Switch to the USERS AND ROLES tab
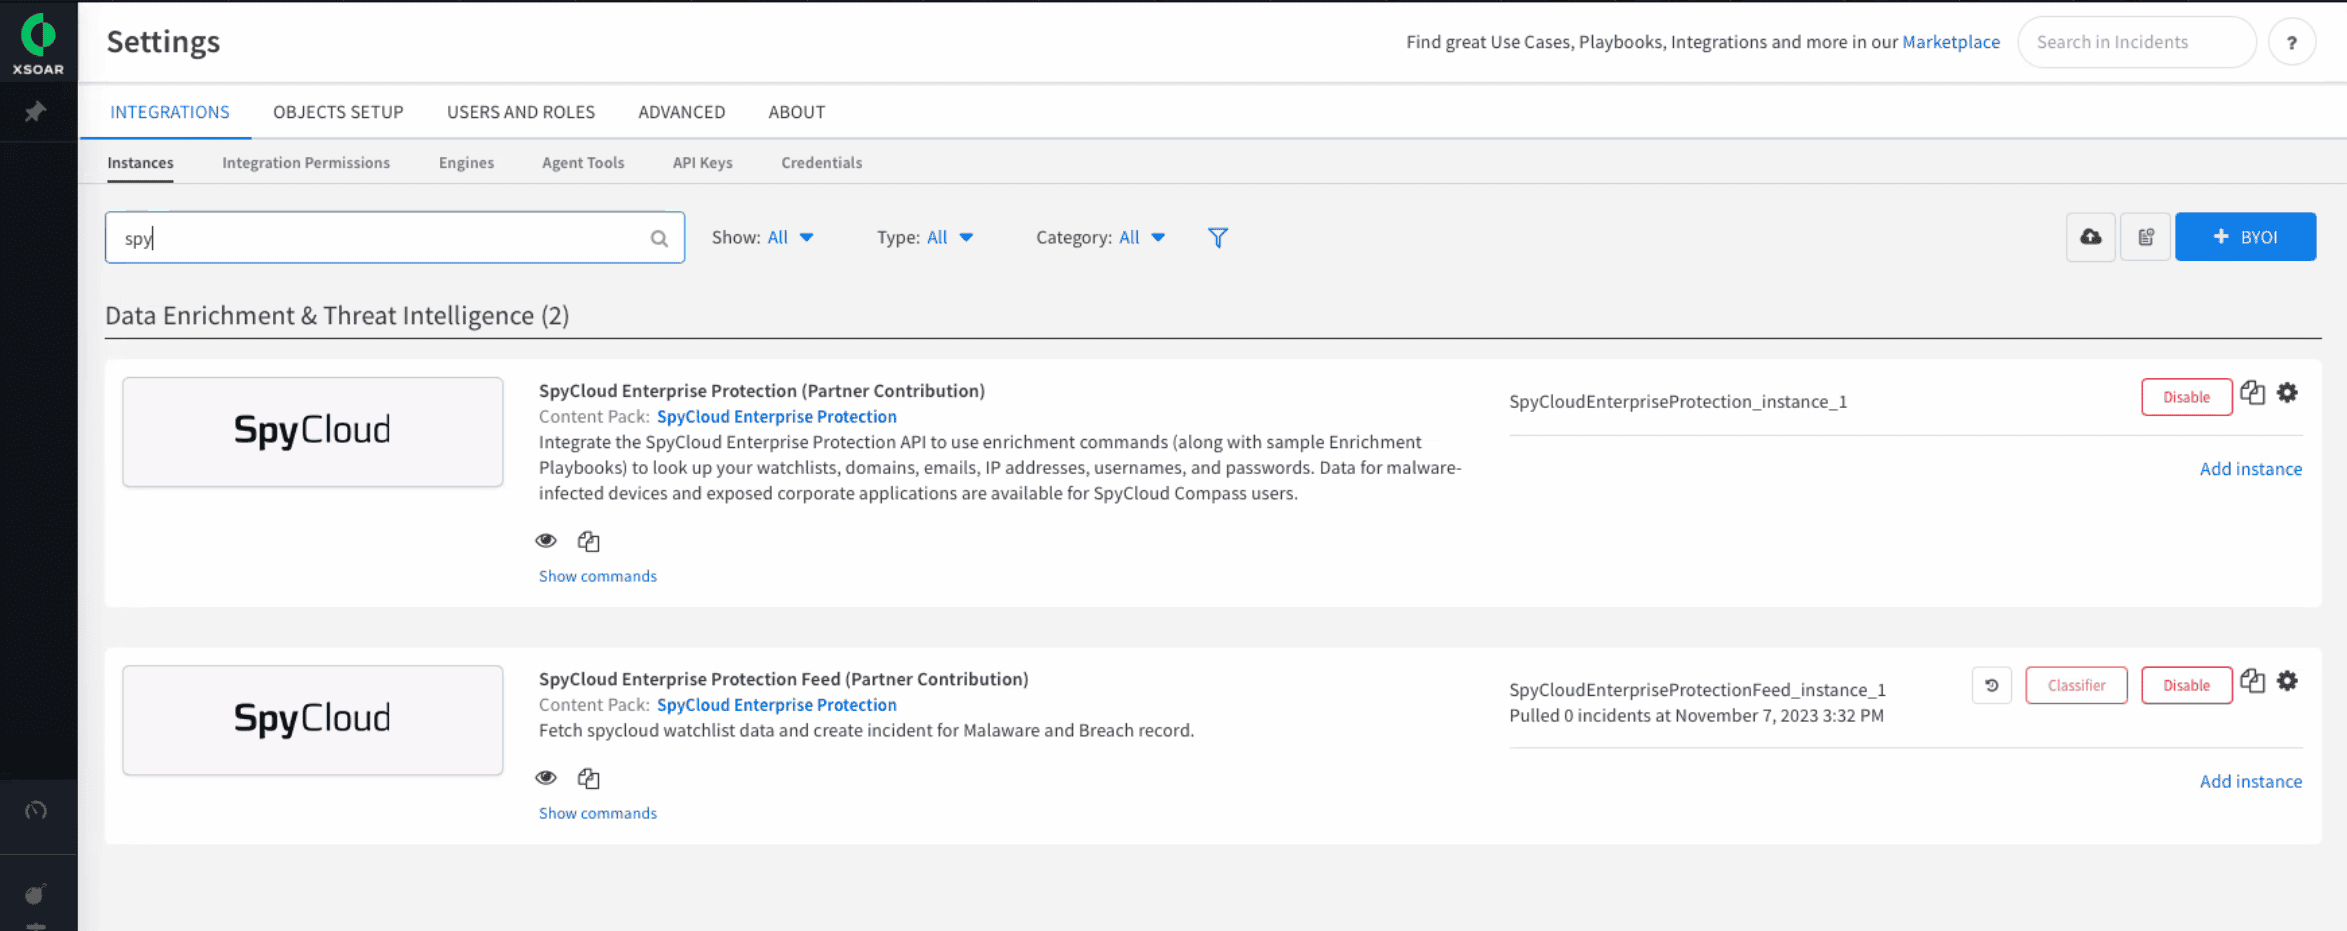This screenshot has height=931, width=2347. click(x=521, y=112)
